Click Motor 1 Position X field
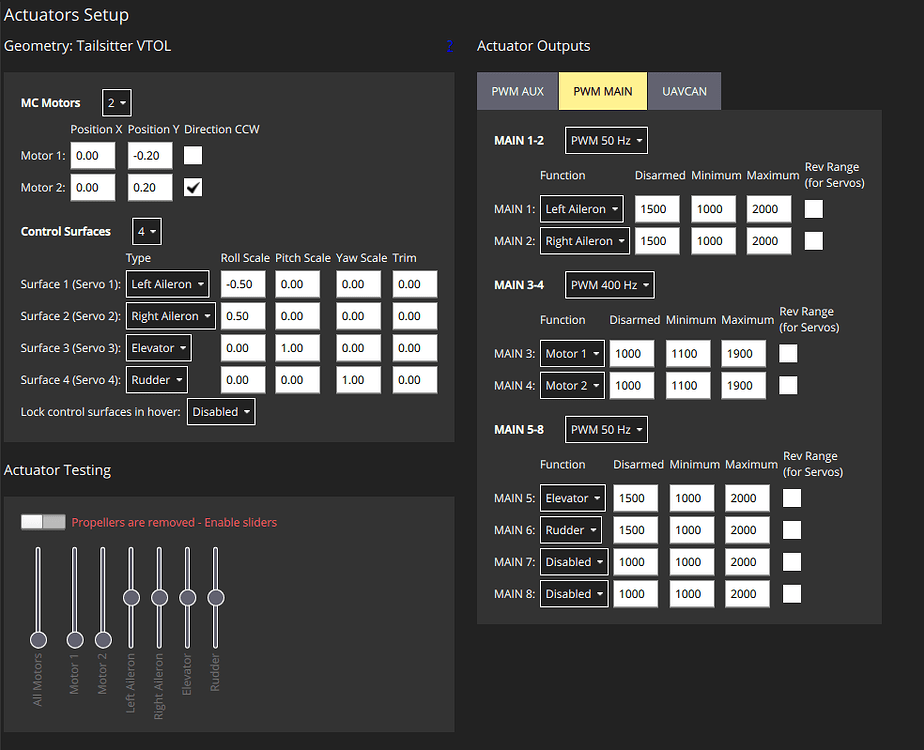 pyautogui.click(x=93, y=156)
